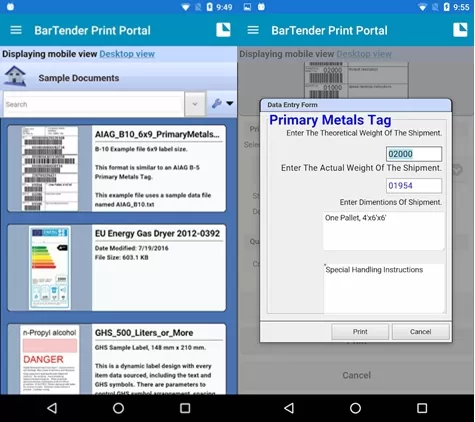This screenshot has height=422, width=475.
Task: Click theoretical weight field showing 02000
Action: click(414, 154)
